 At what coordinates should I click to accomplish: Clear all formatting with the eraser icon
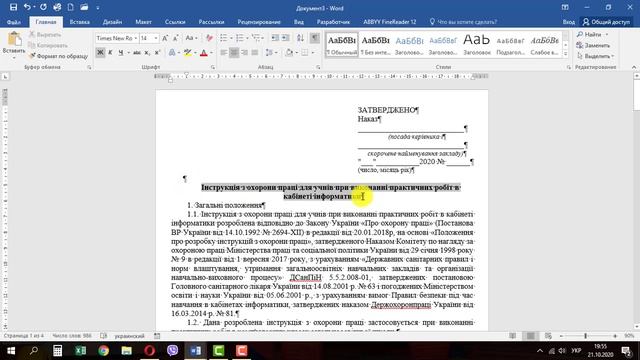point(209,38)
